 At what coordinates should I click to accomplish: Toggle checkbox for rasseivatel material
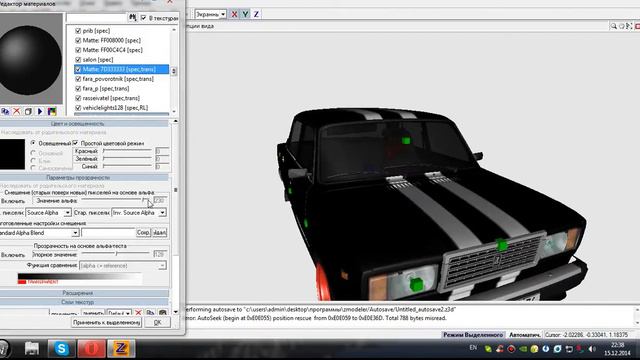point(78,98)
